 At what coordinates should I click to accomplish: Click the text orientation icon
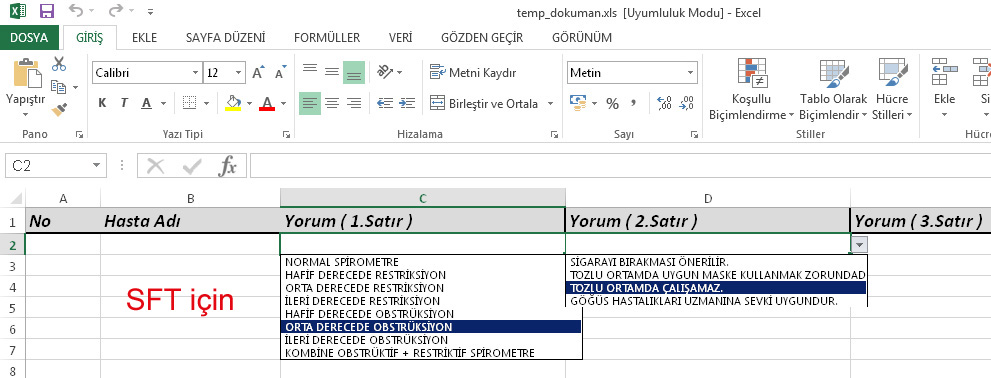tap(386, 72)
